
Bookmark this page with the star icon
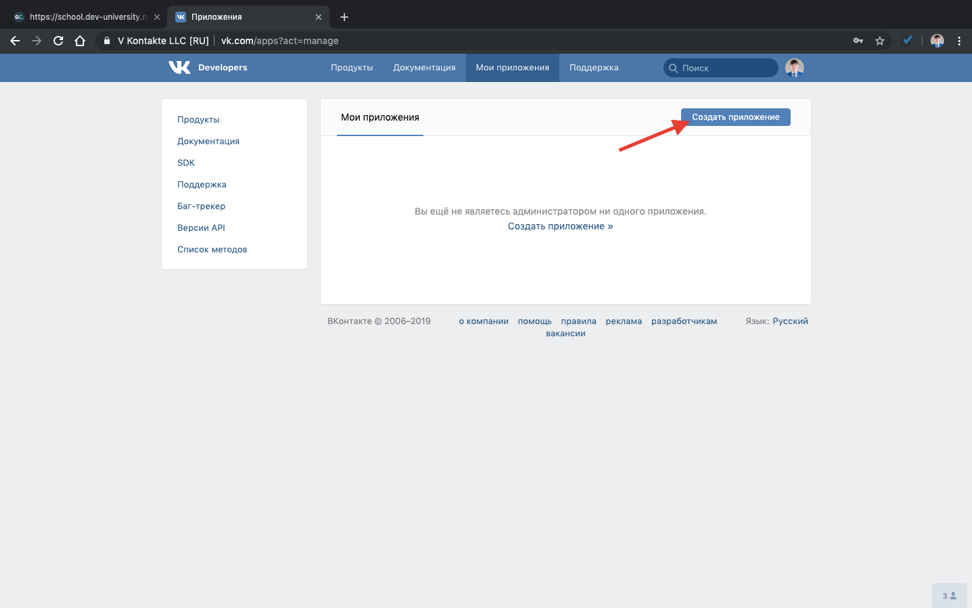tap(880, 41)
